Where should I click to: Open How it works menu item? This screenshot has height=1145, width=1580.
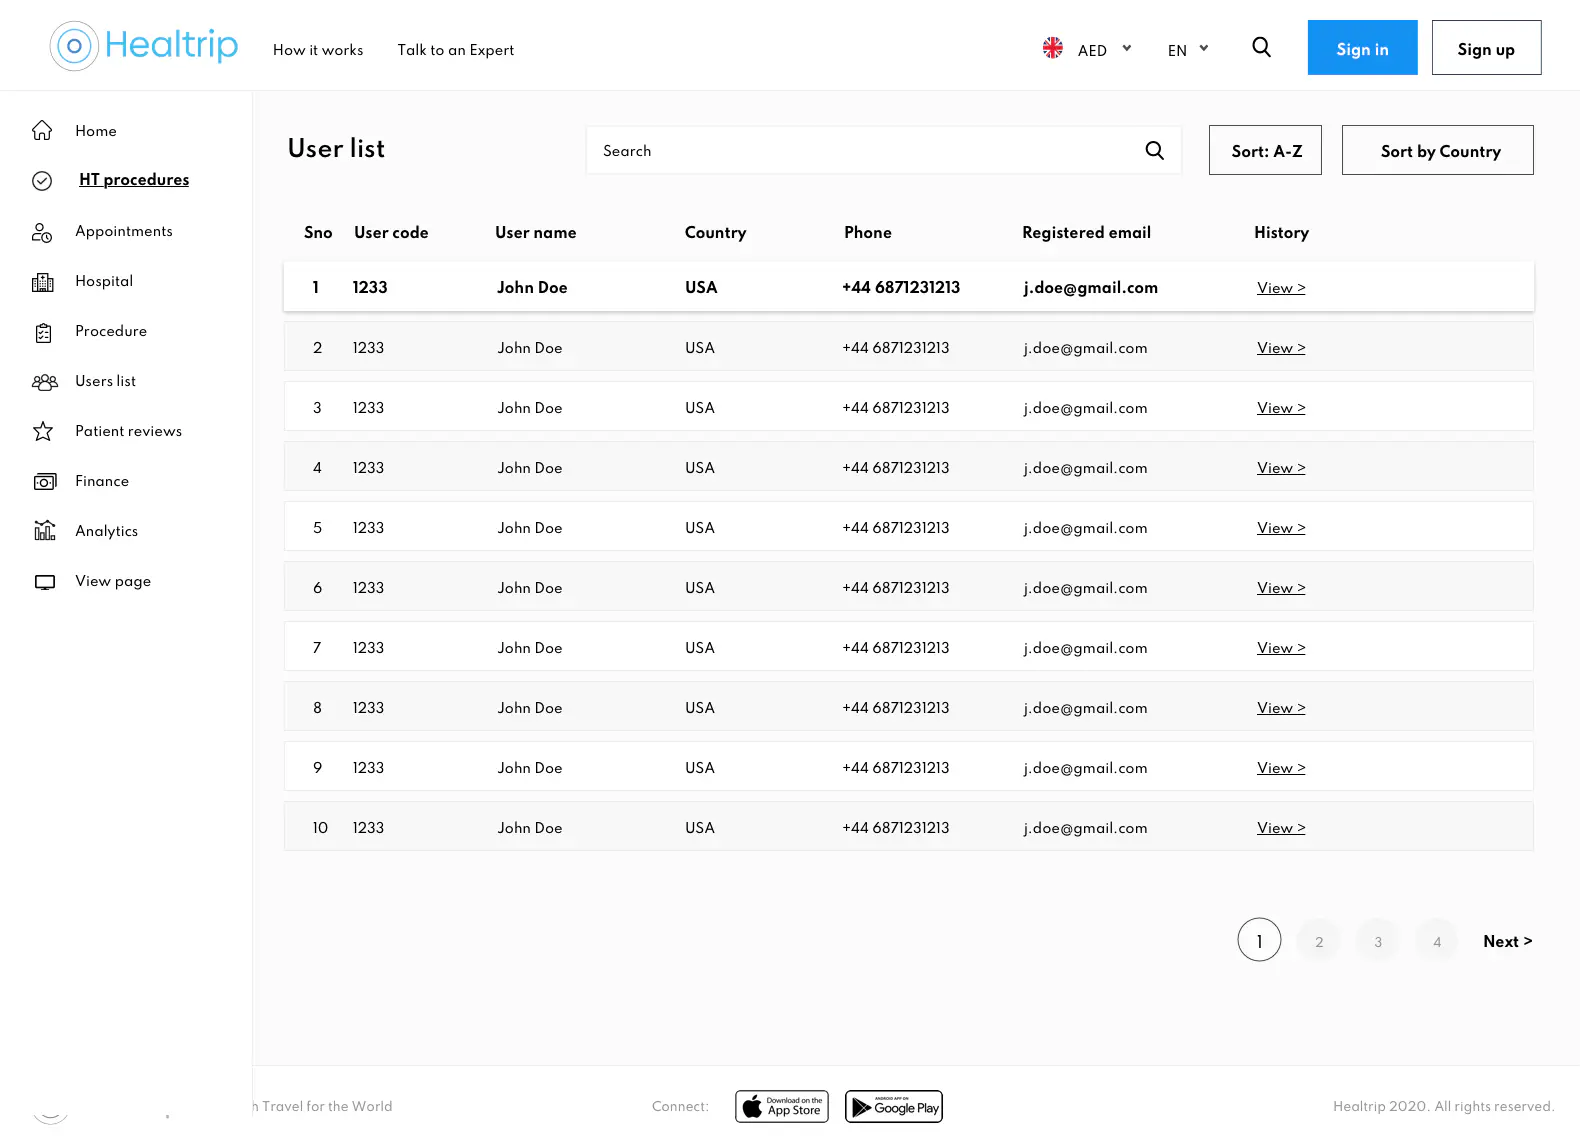[318, 50]
